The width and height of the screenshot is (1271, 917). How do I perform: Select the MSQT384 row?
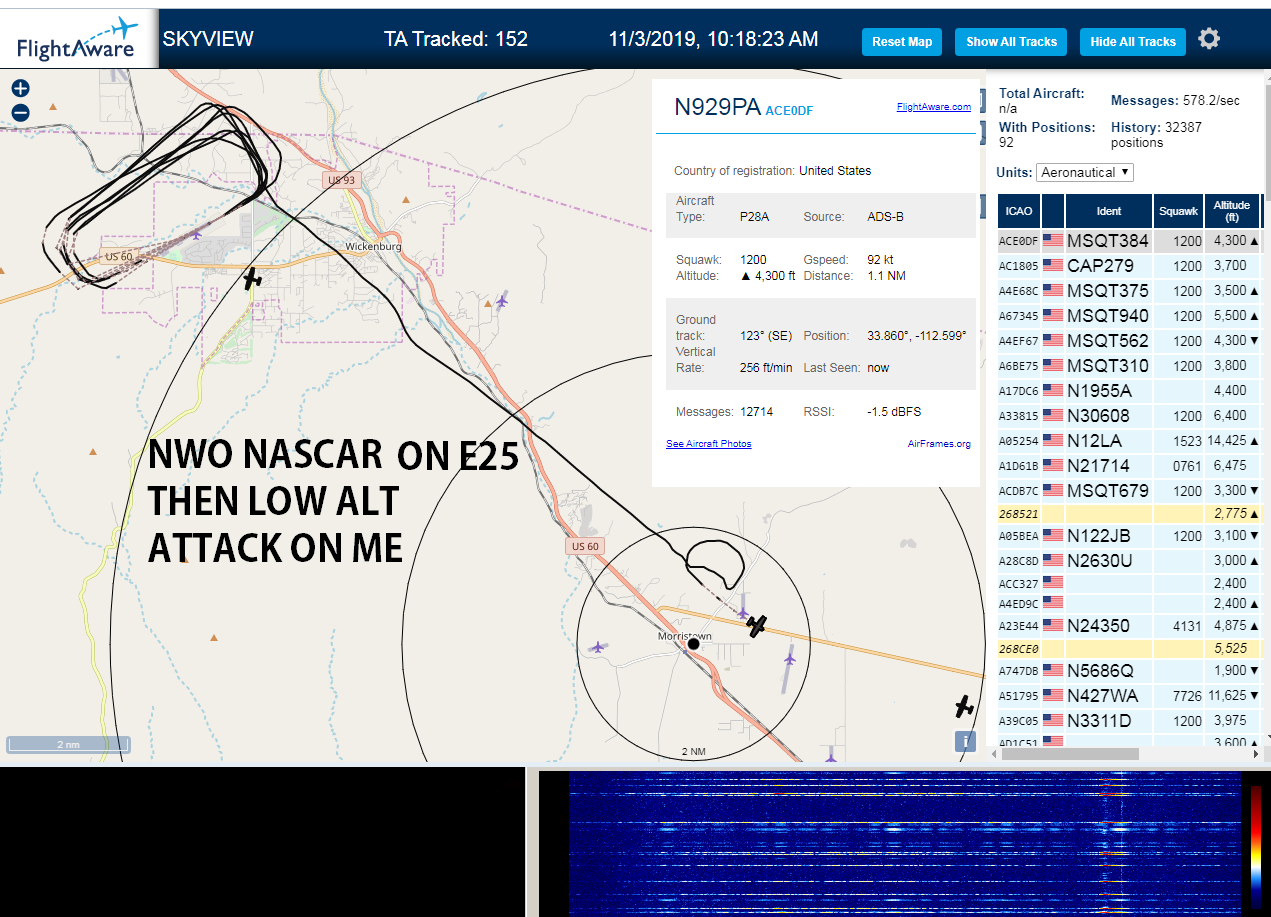(1130, 241)
